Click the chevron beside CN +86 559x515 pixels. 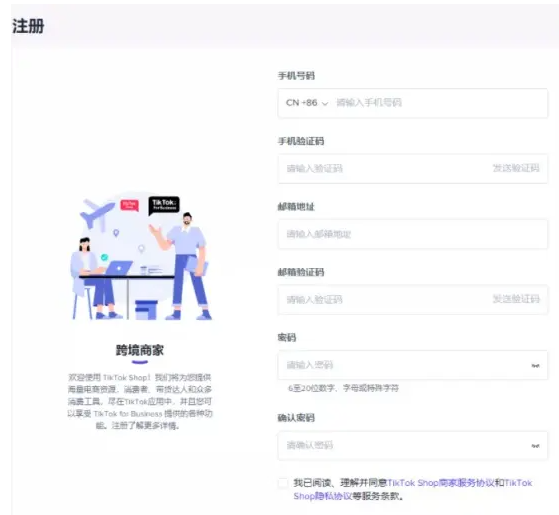pyautogui.click(x=324, y=104)
